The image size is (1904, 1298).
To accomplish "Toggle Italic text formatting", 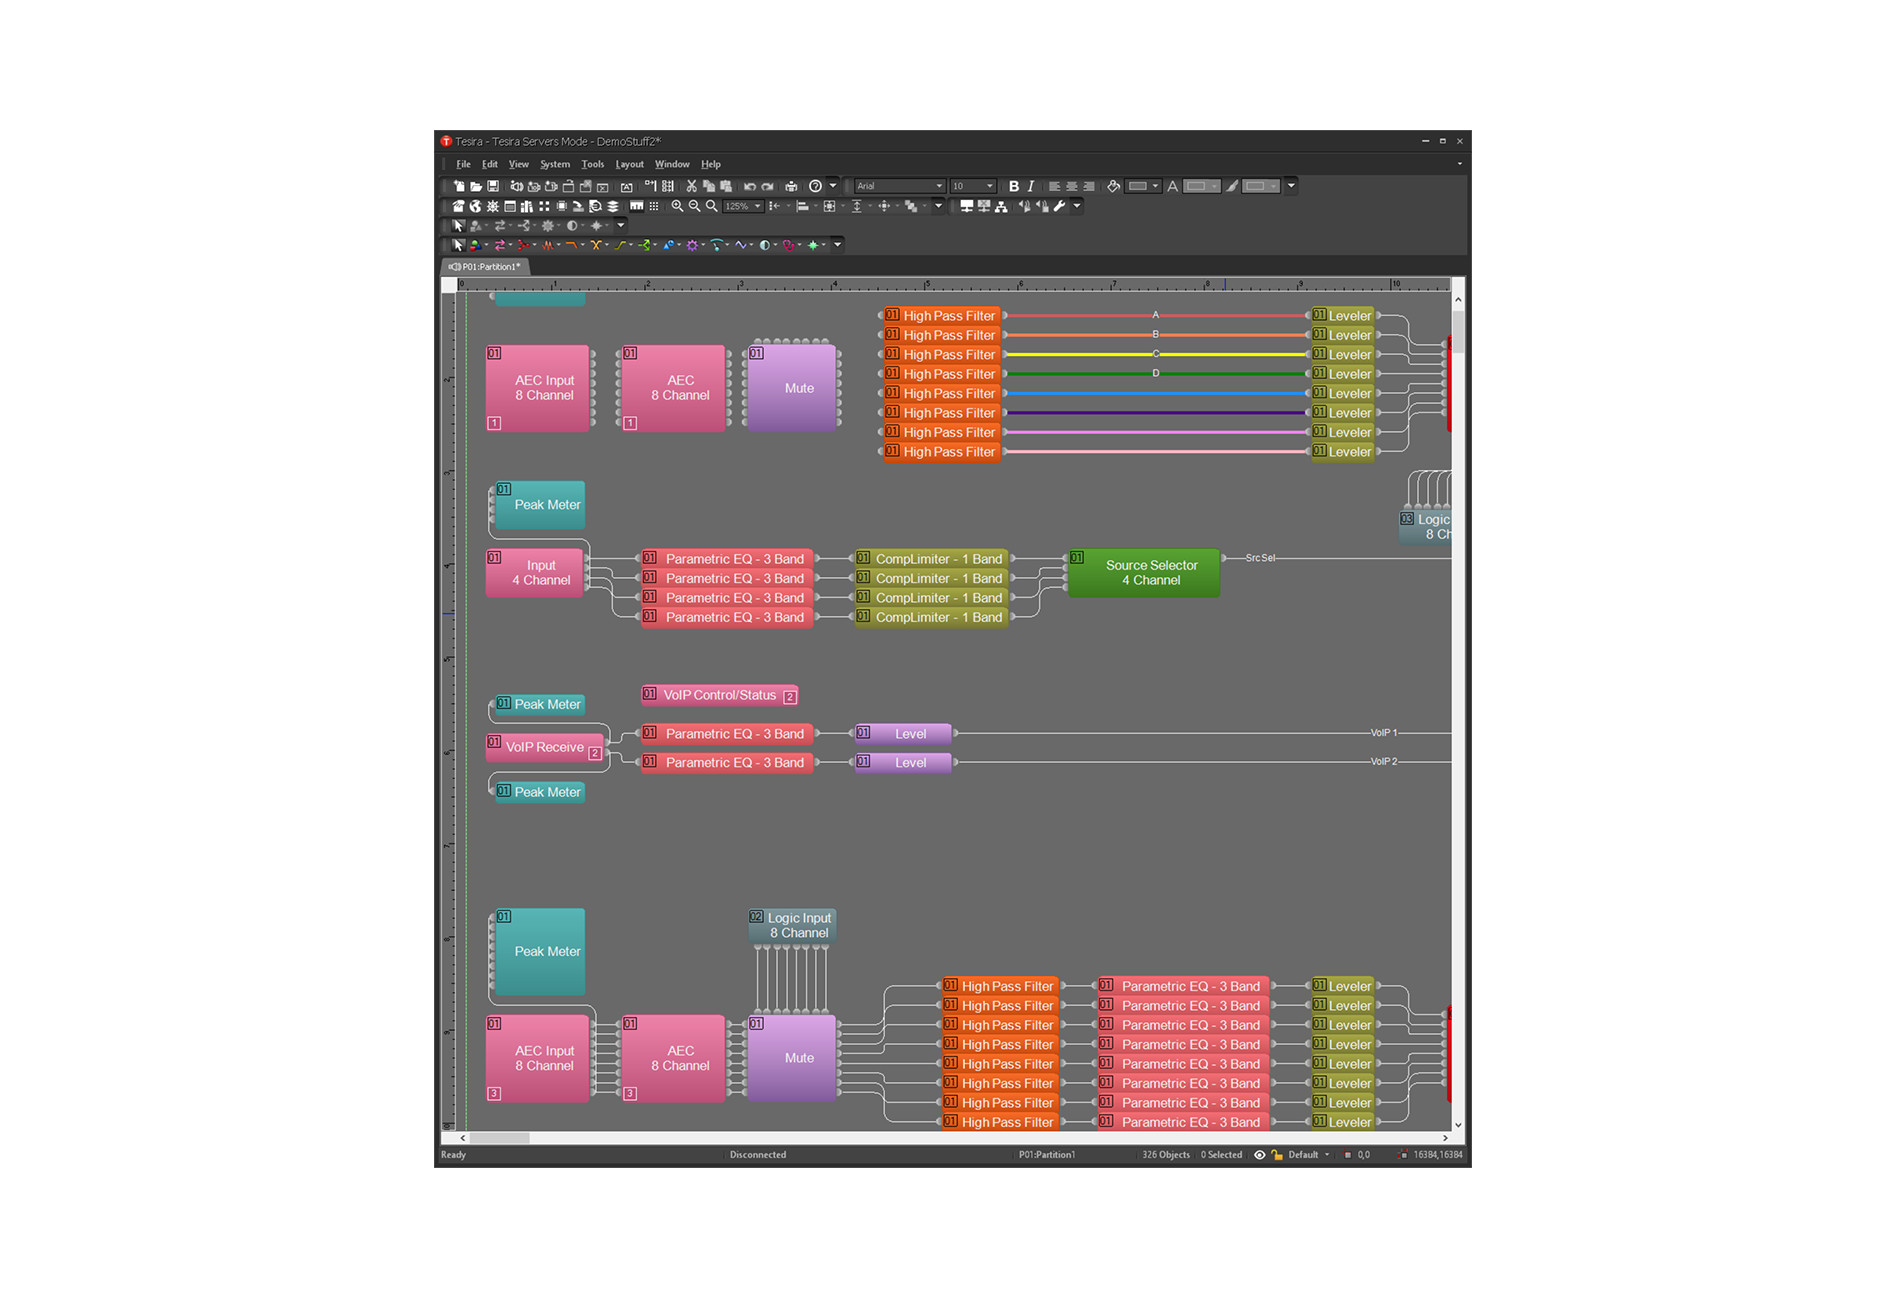I will [1031, 186].
